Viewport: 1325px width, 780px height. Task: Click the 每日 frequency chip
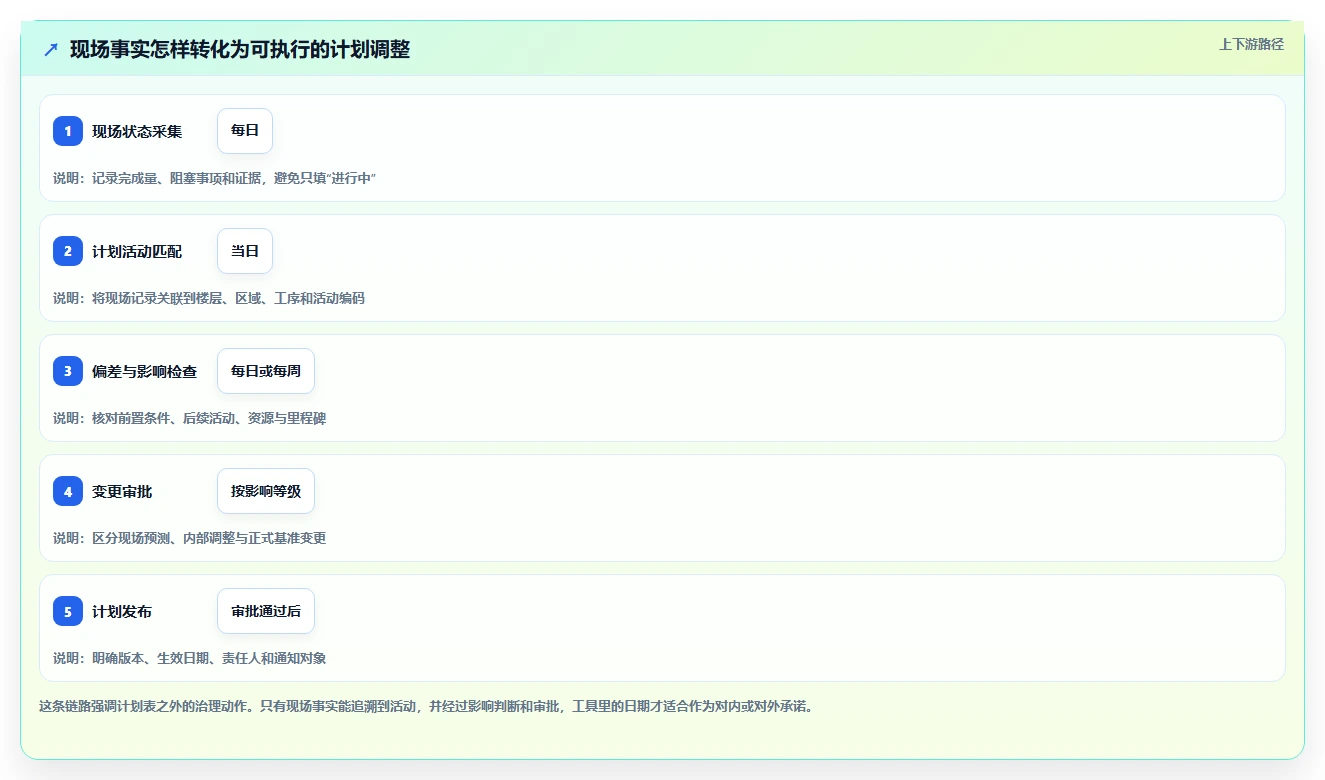(x=245, y=131)
